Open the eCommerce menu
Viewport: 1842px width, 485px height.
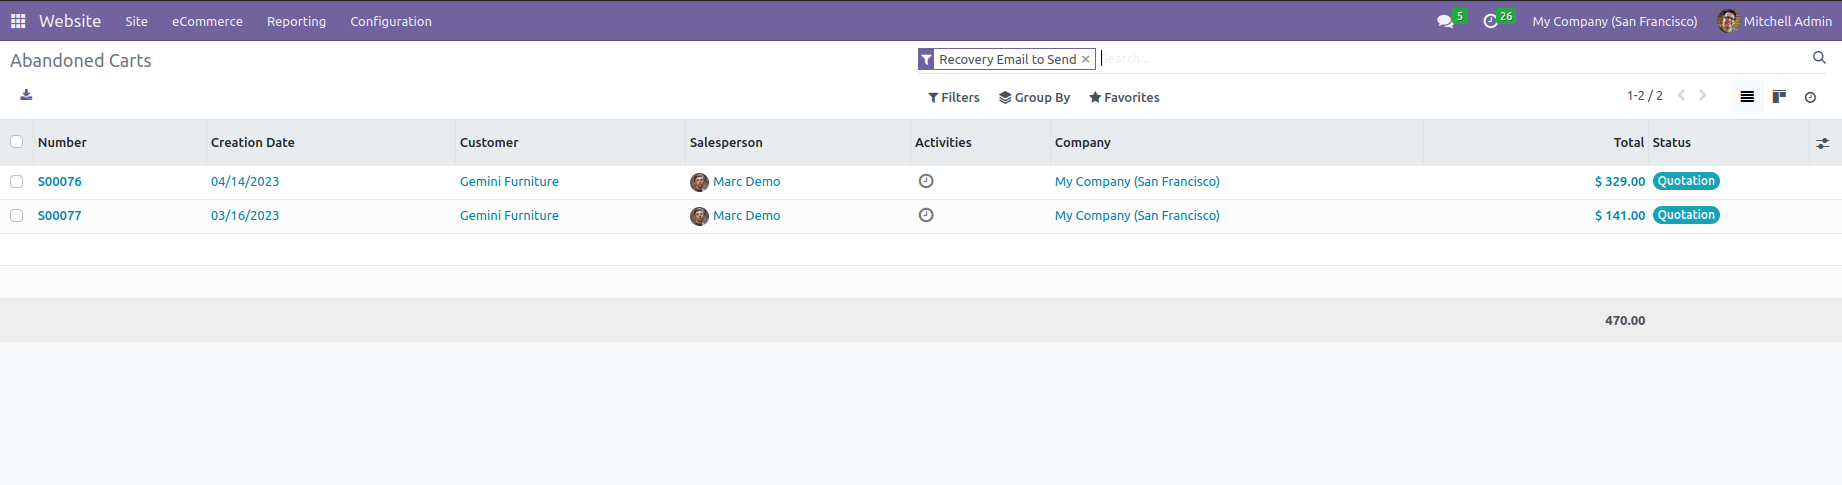(207, 21)
